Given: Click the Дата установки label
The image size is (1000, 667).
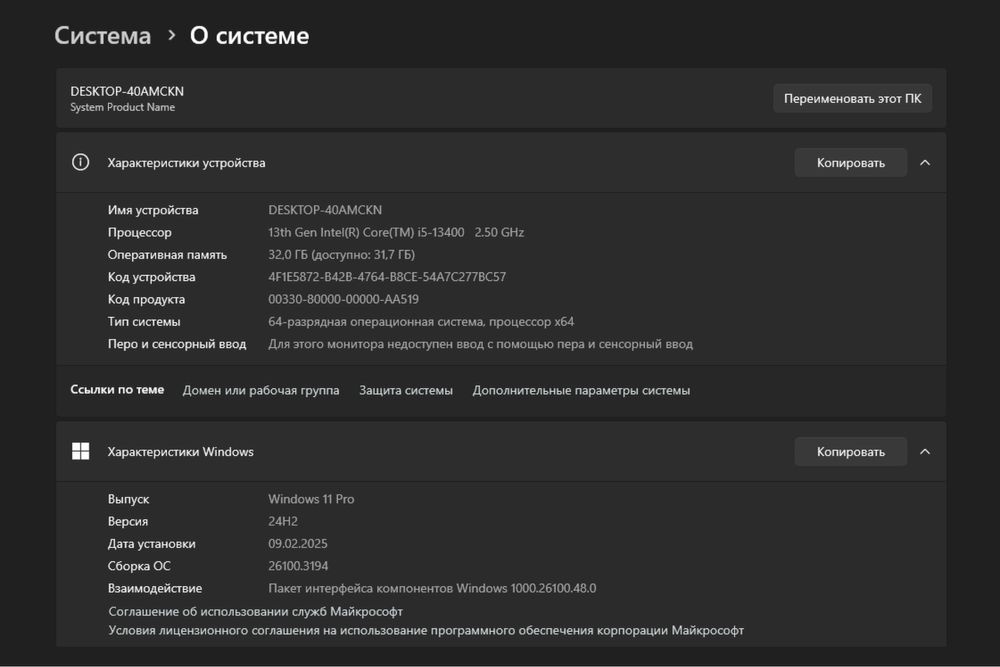Looking at the screenshot, I should pos(151,543).
